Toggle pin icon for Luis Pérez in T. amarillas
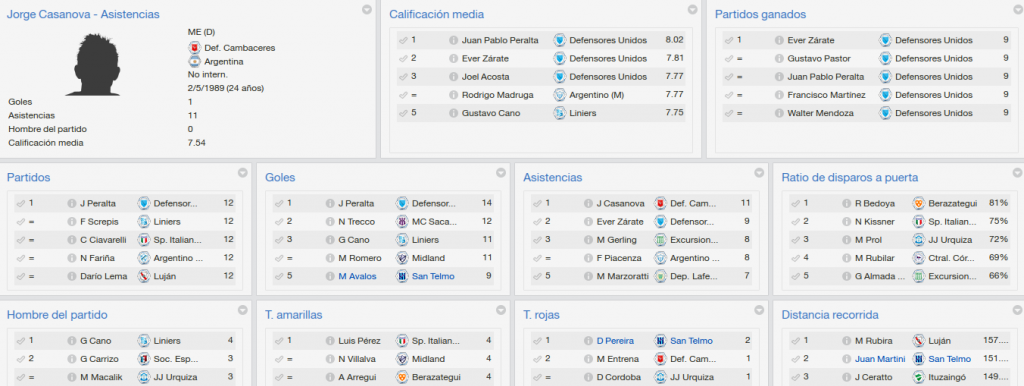The width and height of the screenshot is (1024, 386). click(x=280, y=340)
